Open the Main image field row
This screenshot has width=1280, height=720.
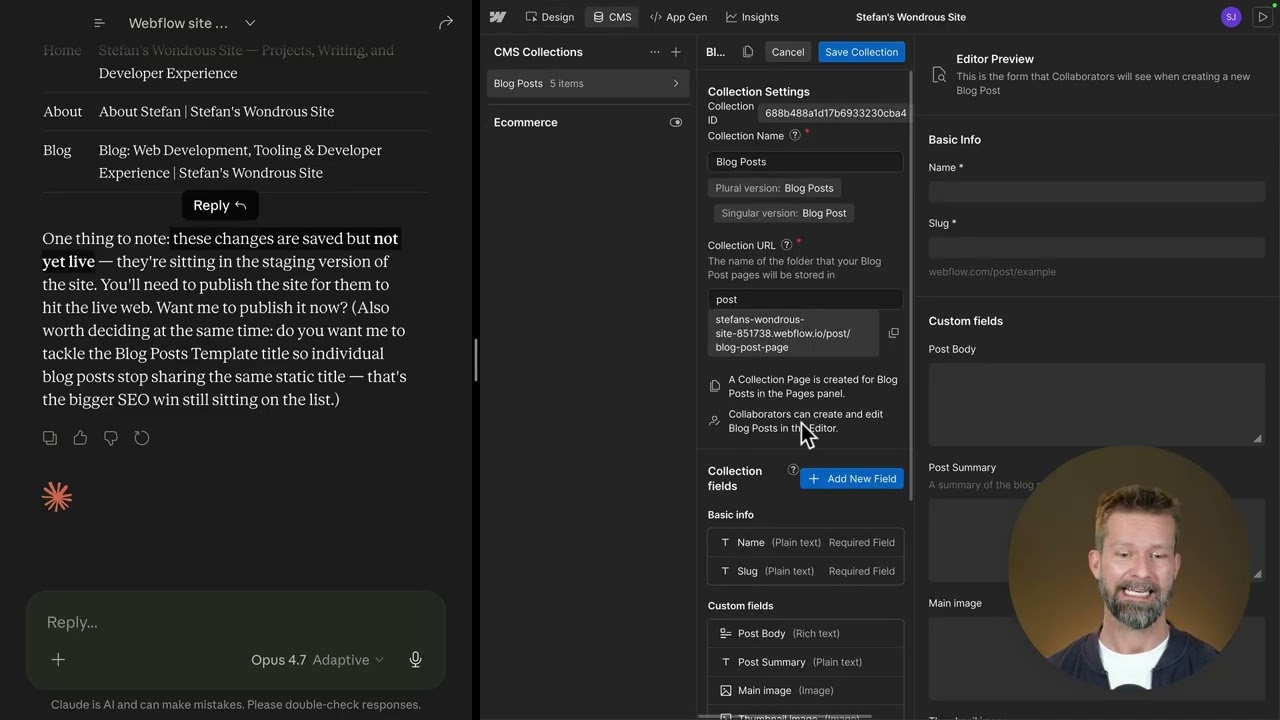point(805,690)
